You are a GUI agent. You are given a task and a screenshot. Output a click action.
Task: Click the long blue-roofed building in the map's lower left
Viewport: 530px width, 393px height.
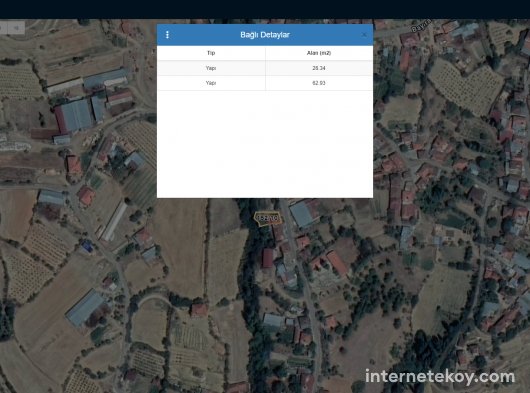pyautogui.click(x=85, y=308)
